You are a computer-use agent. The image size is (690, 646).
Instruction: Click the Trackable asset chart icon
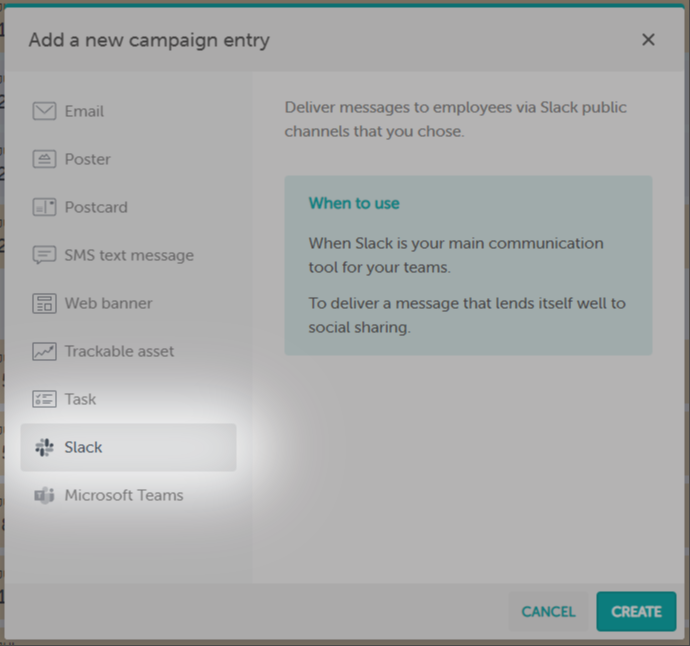click(x=44, y=351)
